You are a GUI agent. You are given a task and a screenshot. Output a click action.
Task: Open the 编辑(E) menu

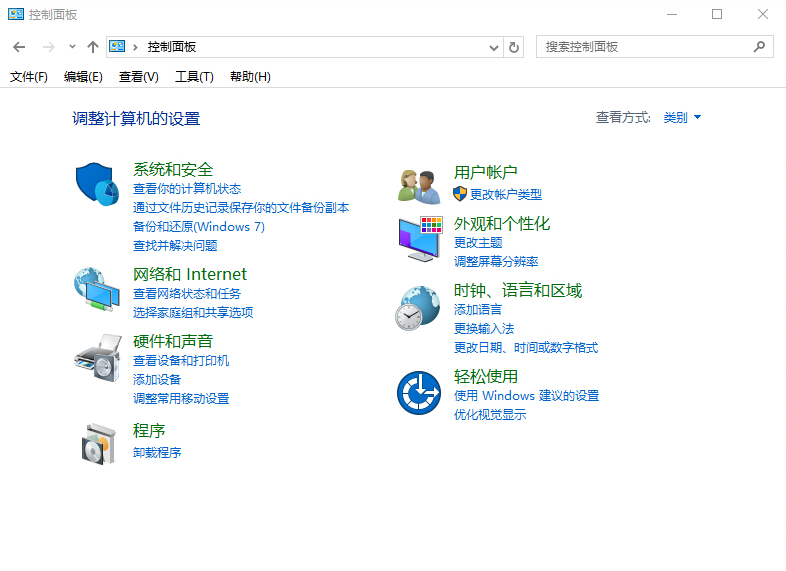[x=83, y=77]
